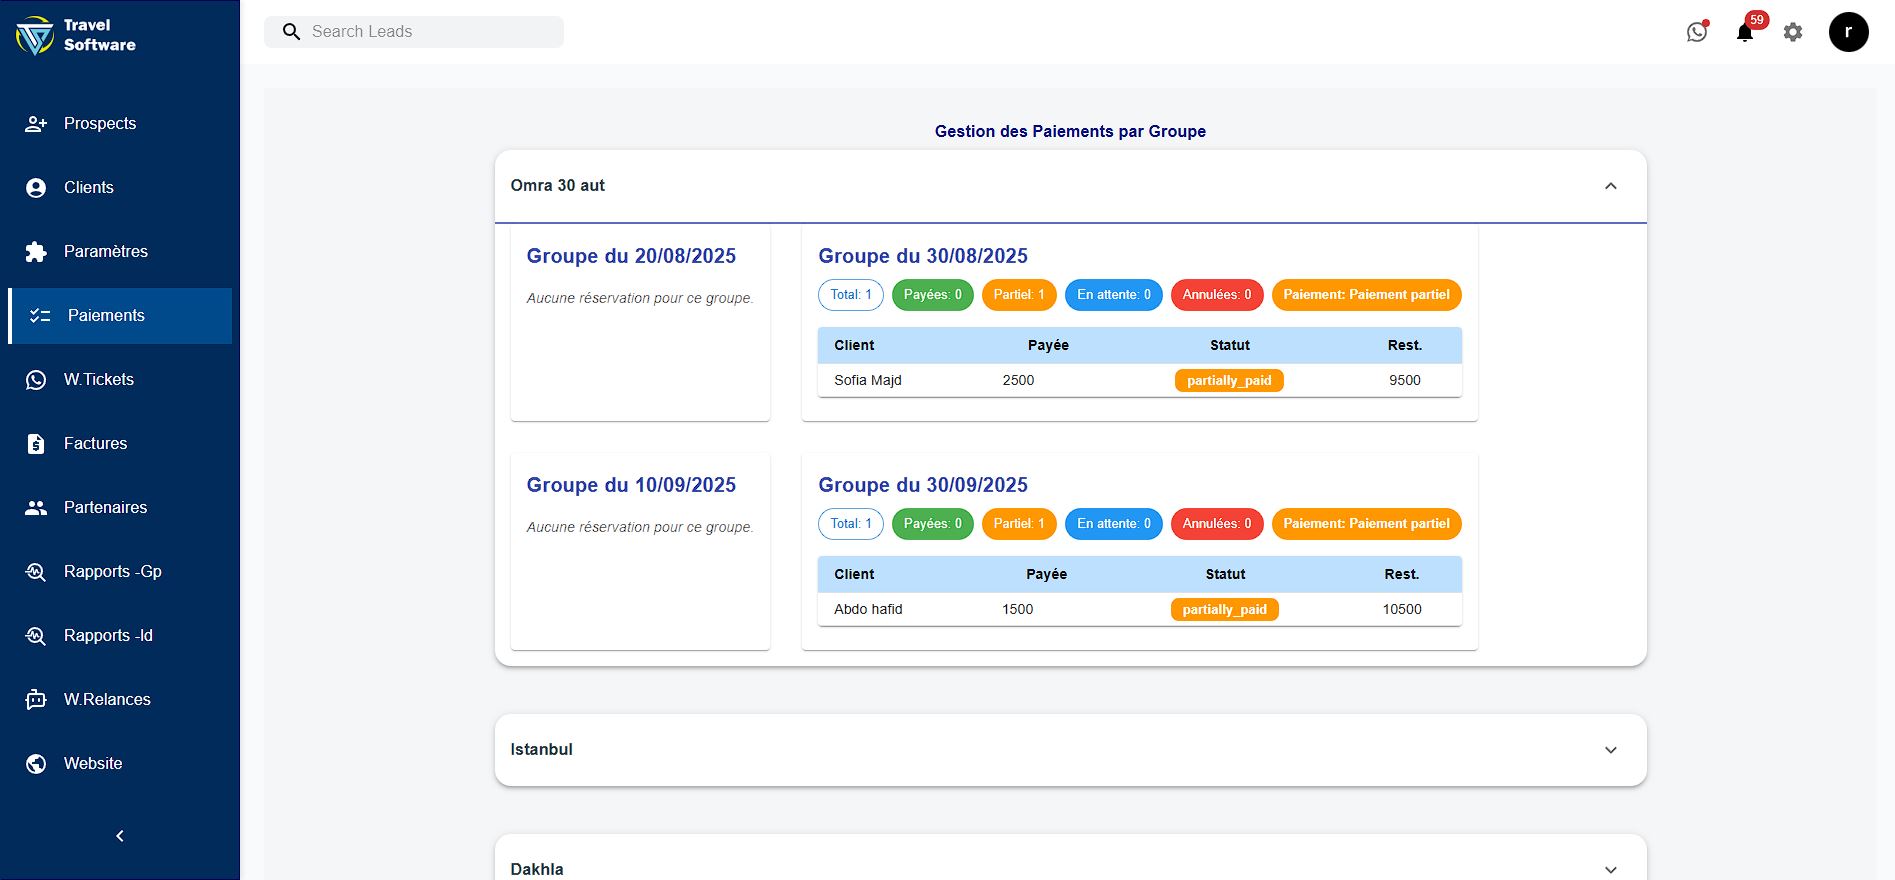
Task: Open the user avatar menu
Action: pyautogui.click(x=1848, y=32)
